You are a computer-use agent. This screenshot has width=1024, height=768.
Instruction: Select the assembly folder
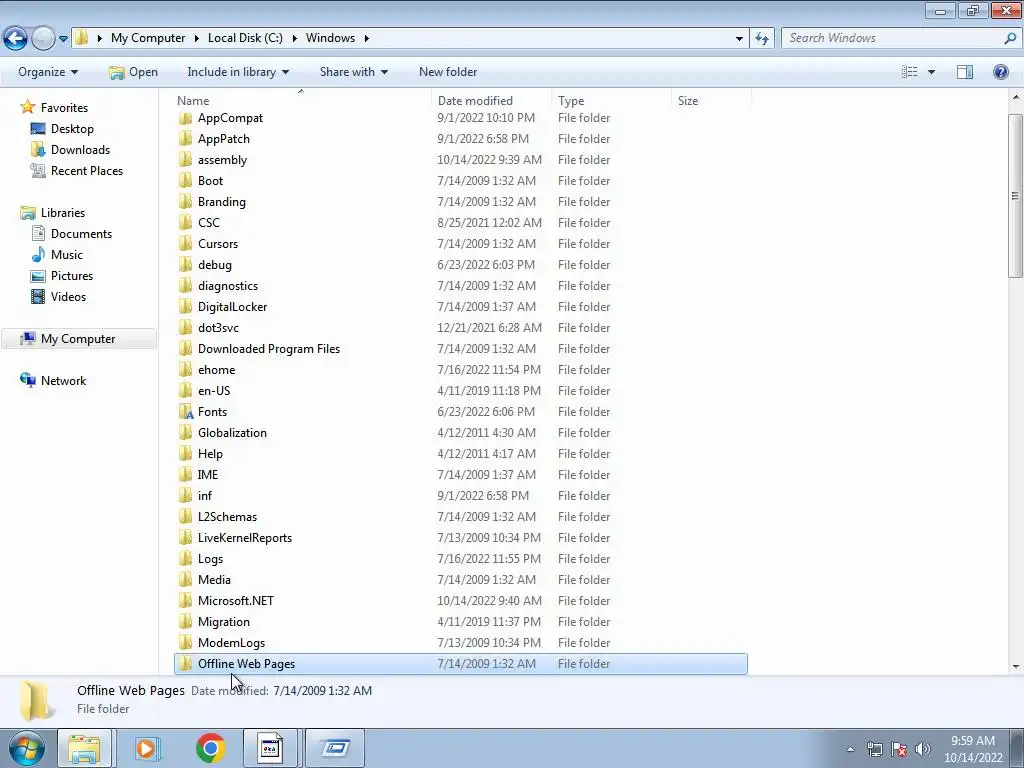click(x=222, y=160)
